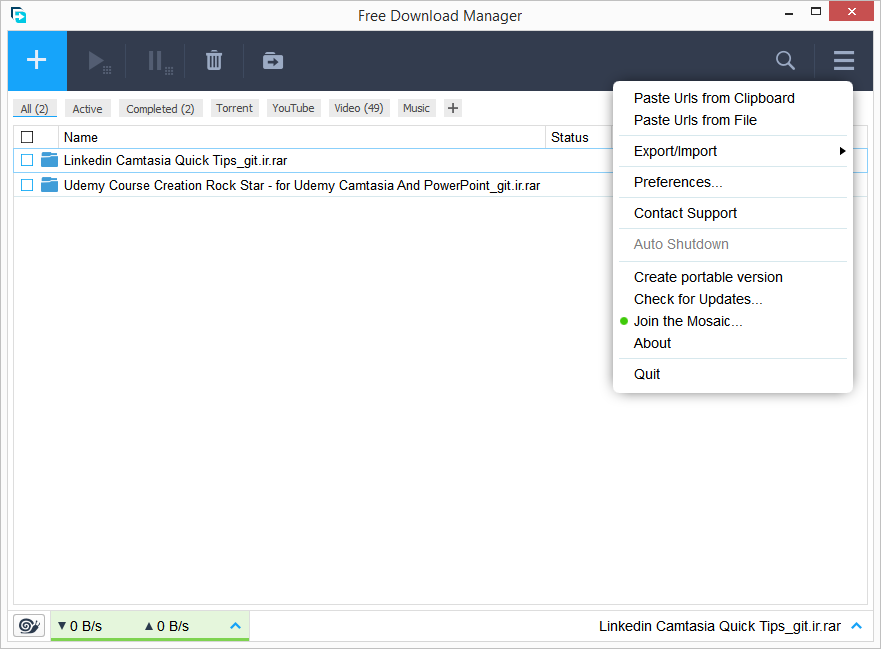Close the hamburger main menu icon
Viewport: 881px width, 649px height.
pyautogui.click(x=844, y=61)
